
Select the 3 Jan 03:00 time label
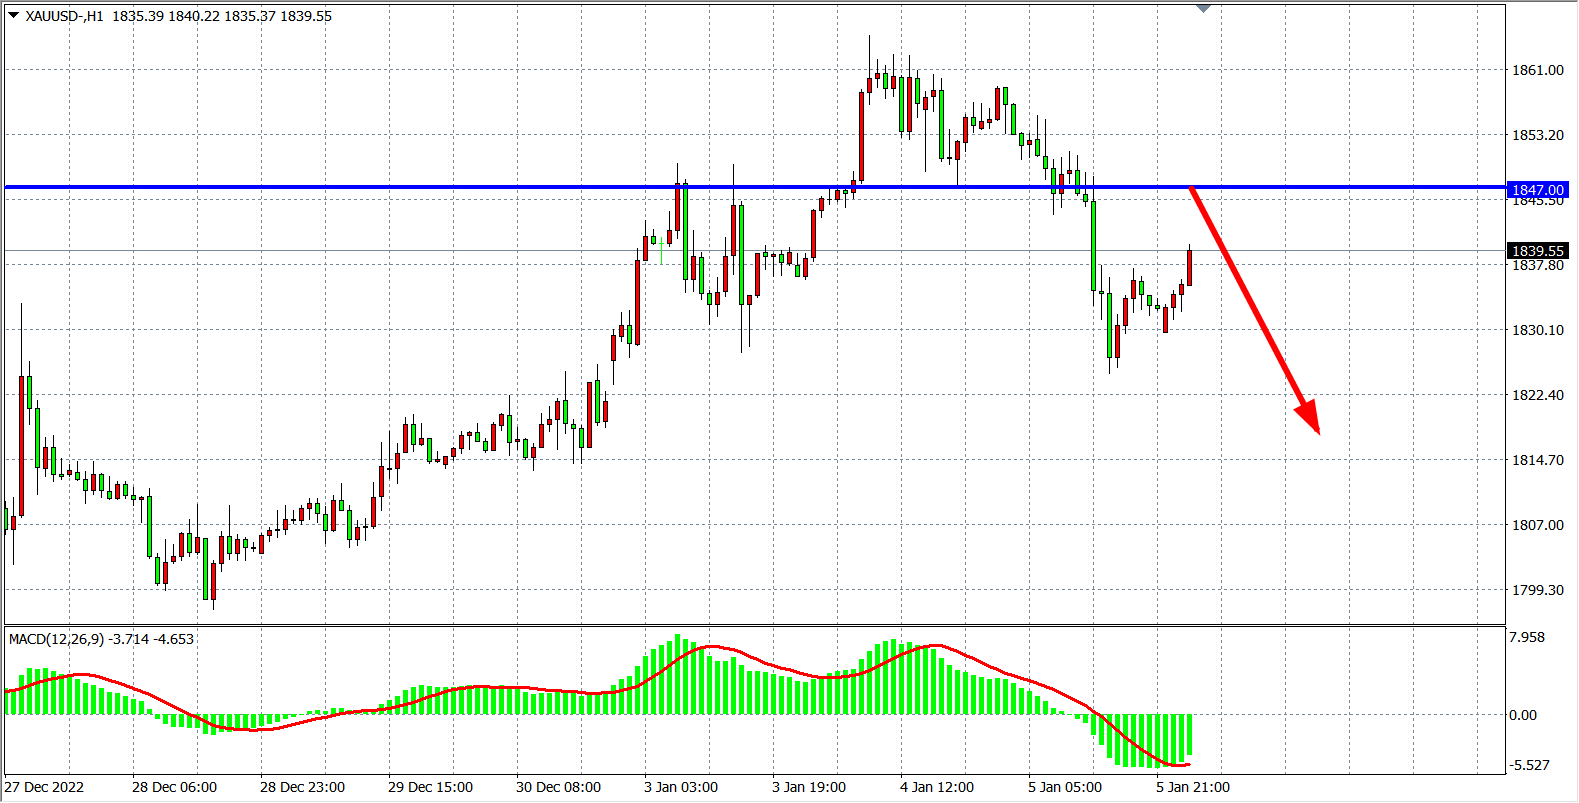coord(680,787)
